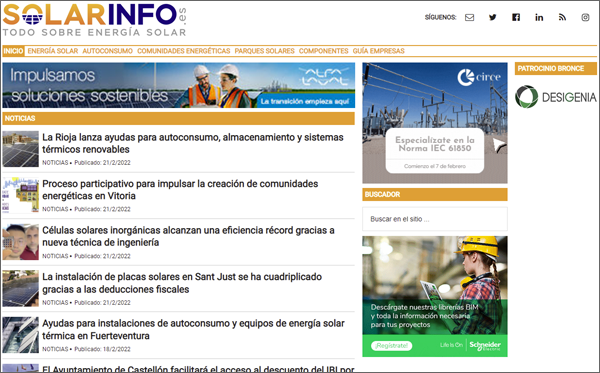Screen dimensions: 600x373
Task: Select the Inicio menu tab
Action: 13,51
